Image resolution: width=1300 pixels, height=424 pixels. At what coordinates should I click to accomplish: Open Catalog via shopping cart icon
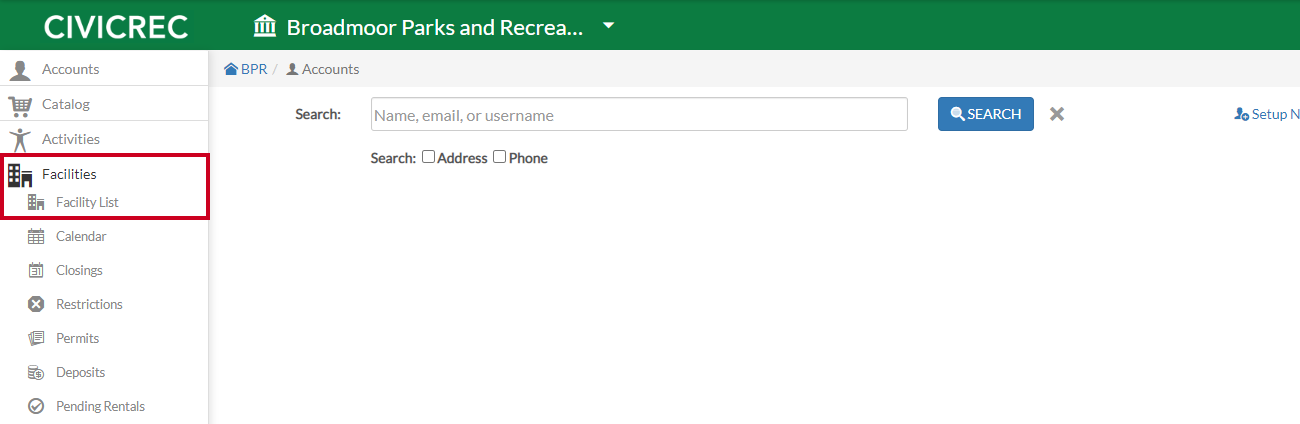pos(20,105)
